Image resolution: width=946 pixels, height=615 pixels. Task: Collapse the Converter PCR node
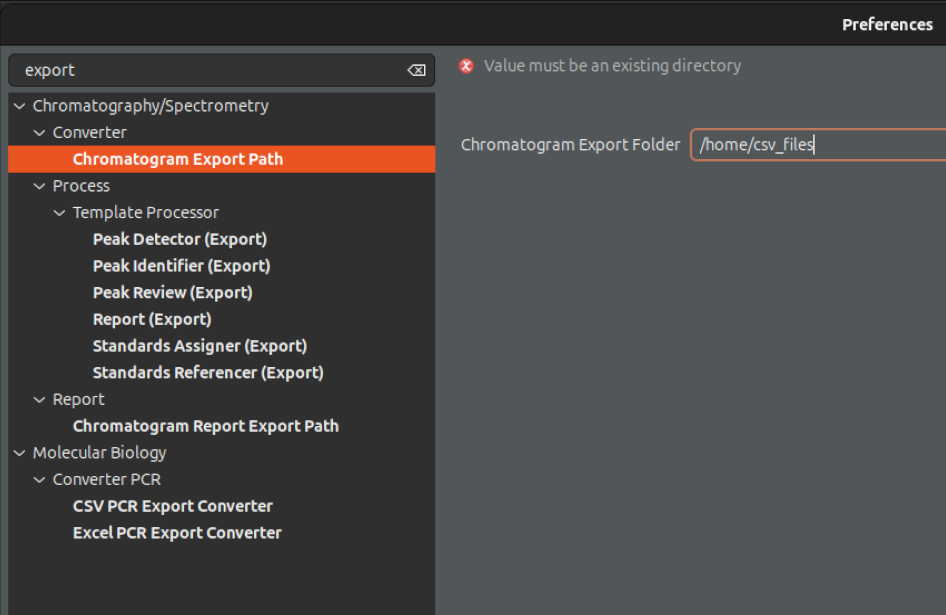(40, 480)
